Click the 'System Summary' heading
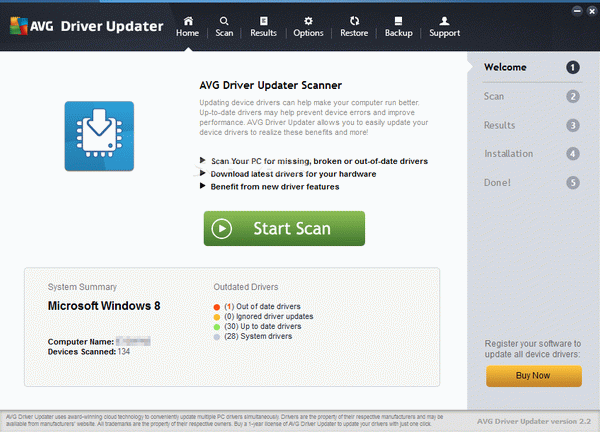600x432 pixels. (82, 287)
